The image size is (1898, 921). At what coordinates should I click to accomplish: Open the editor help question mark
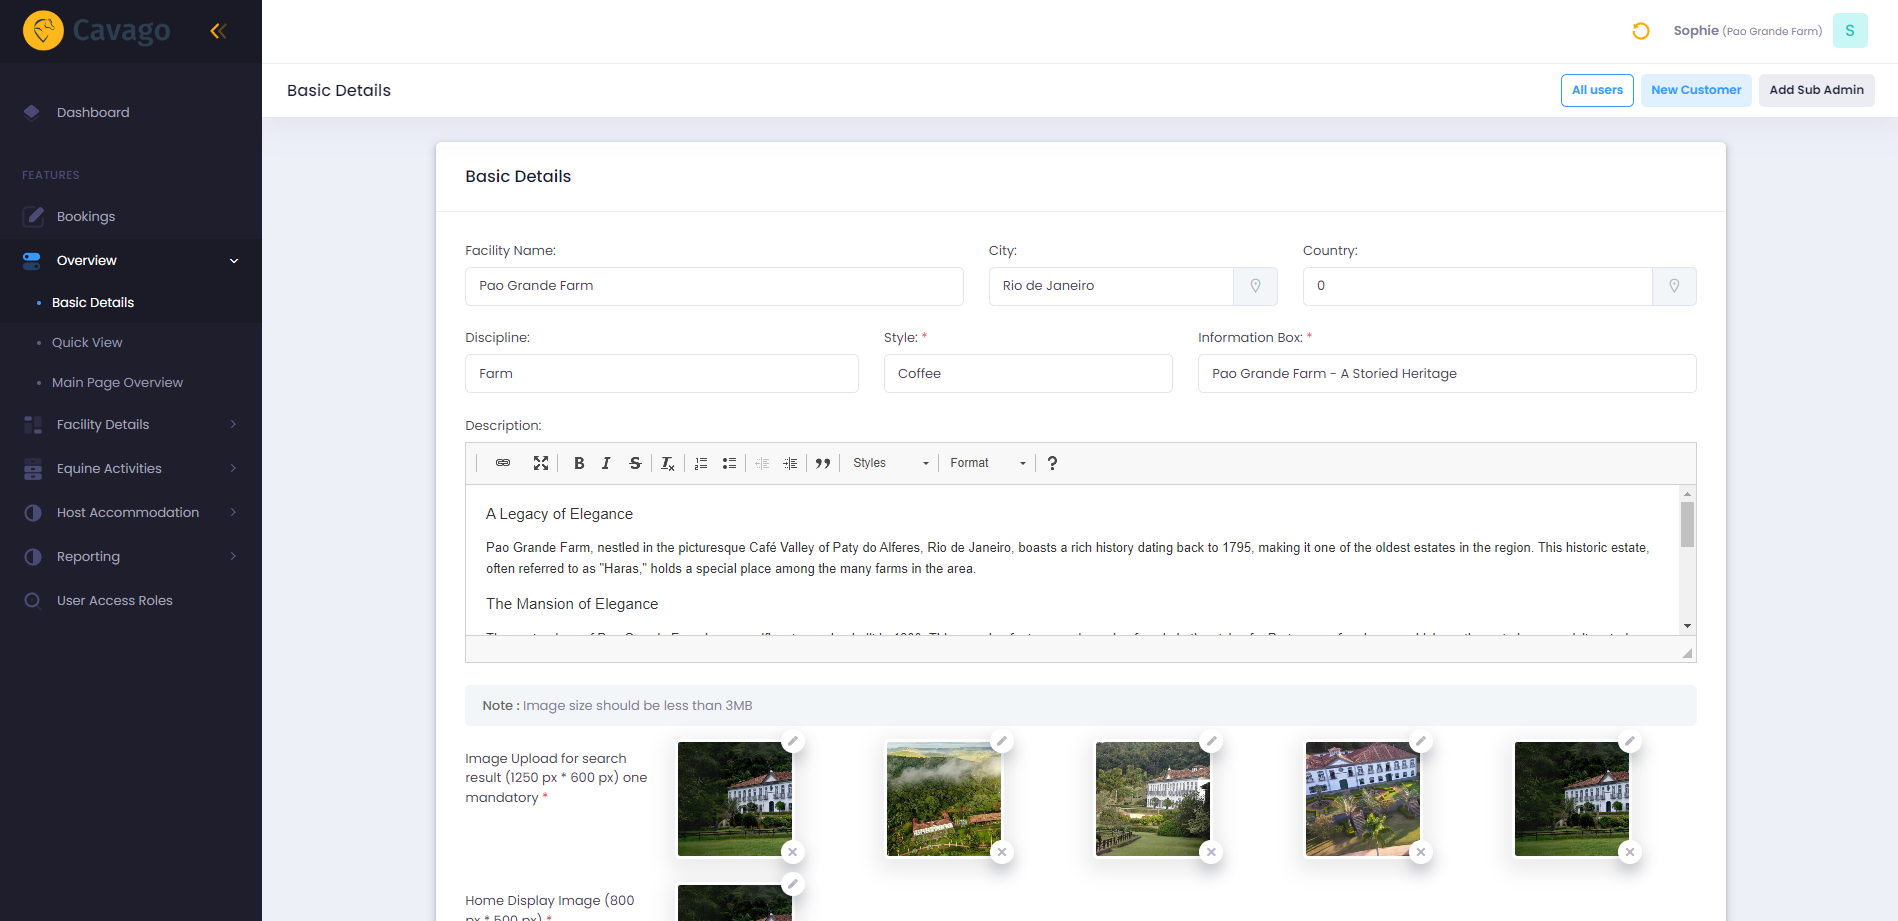pos(1052,463)
